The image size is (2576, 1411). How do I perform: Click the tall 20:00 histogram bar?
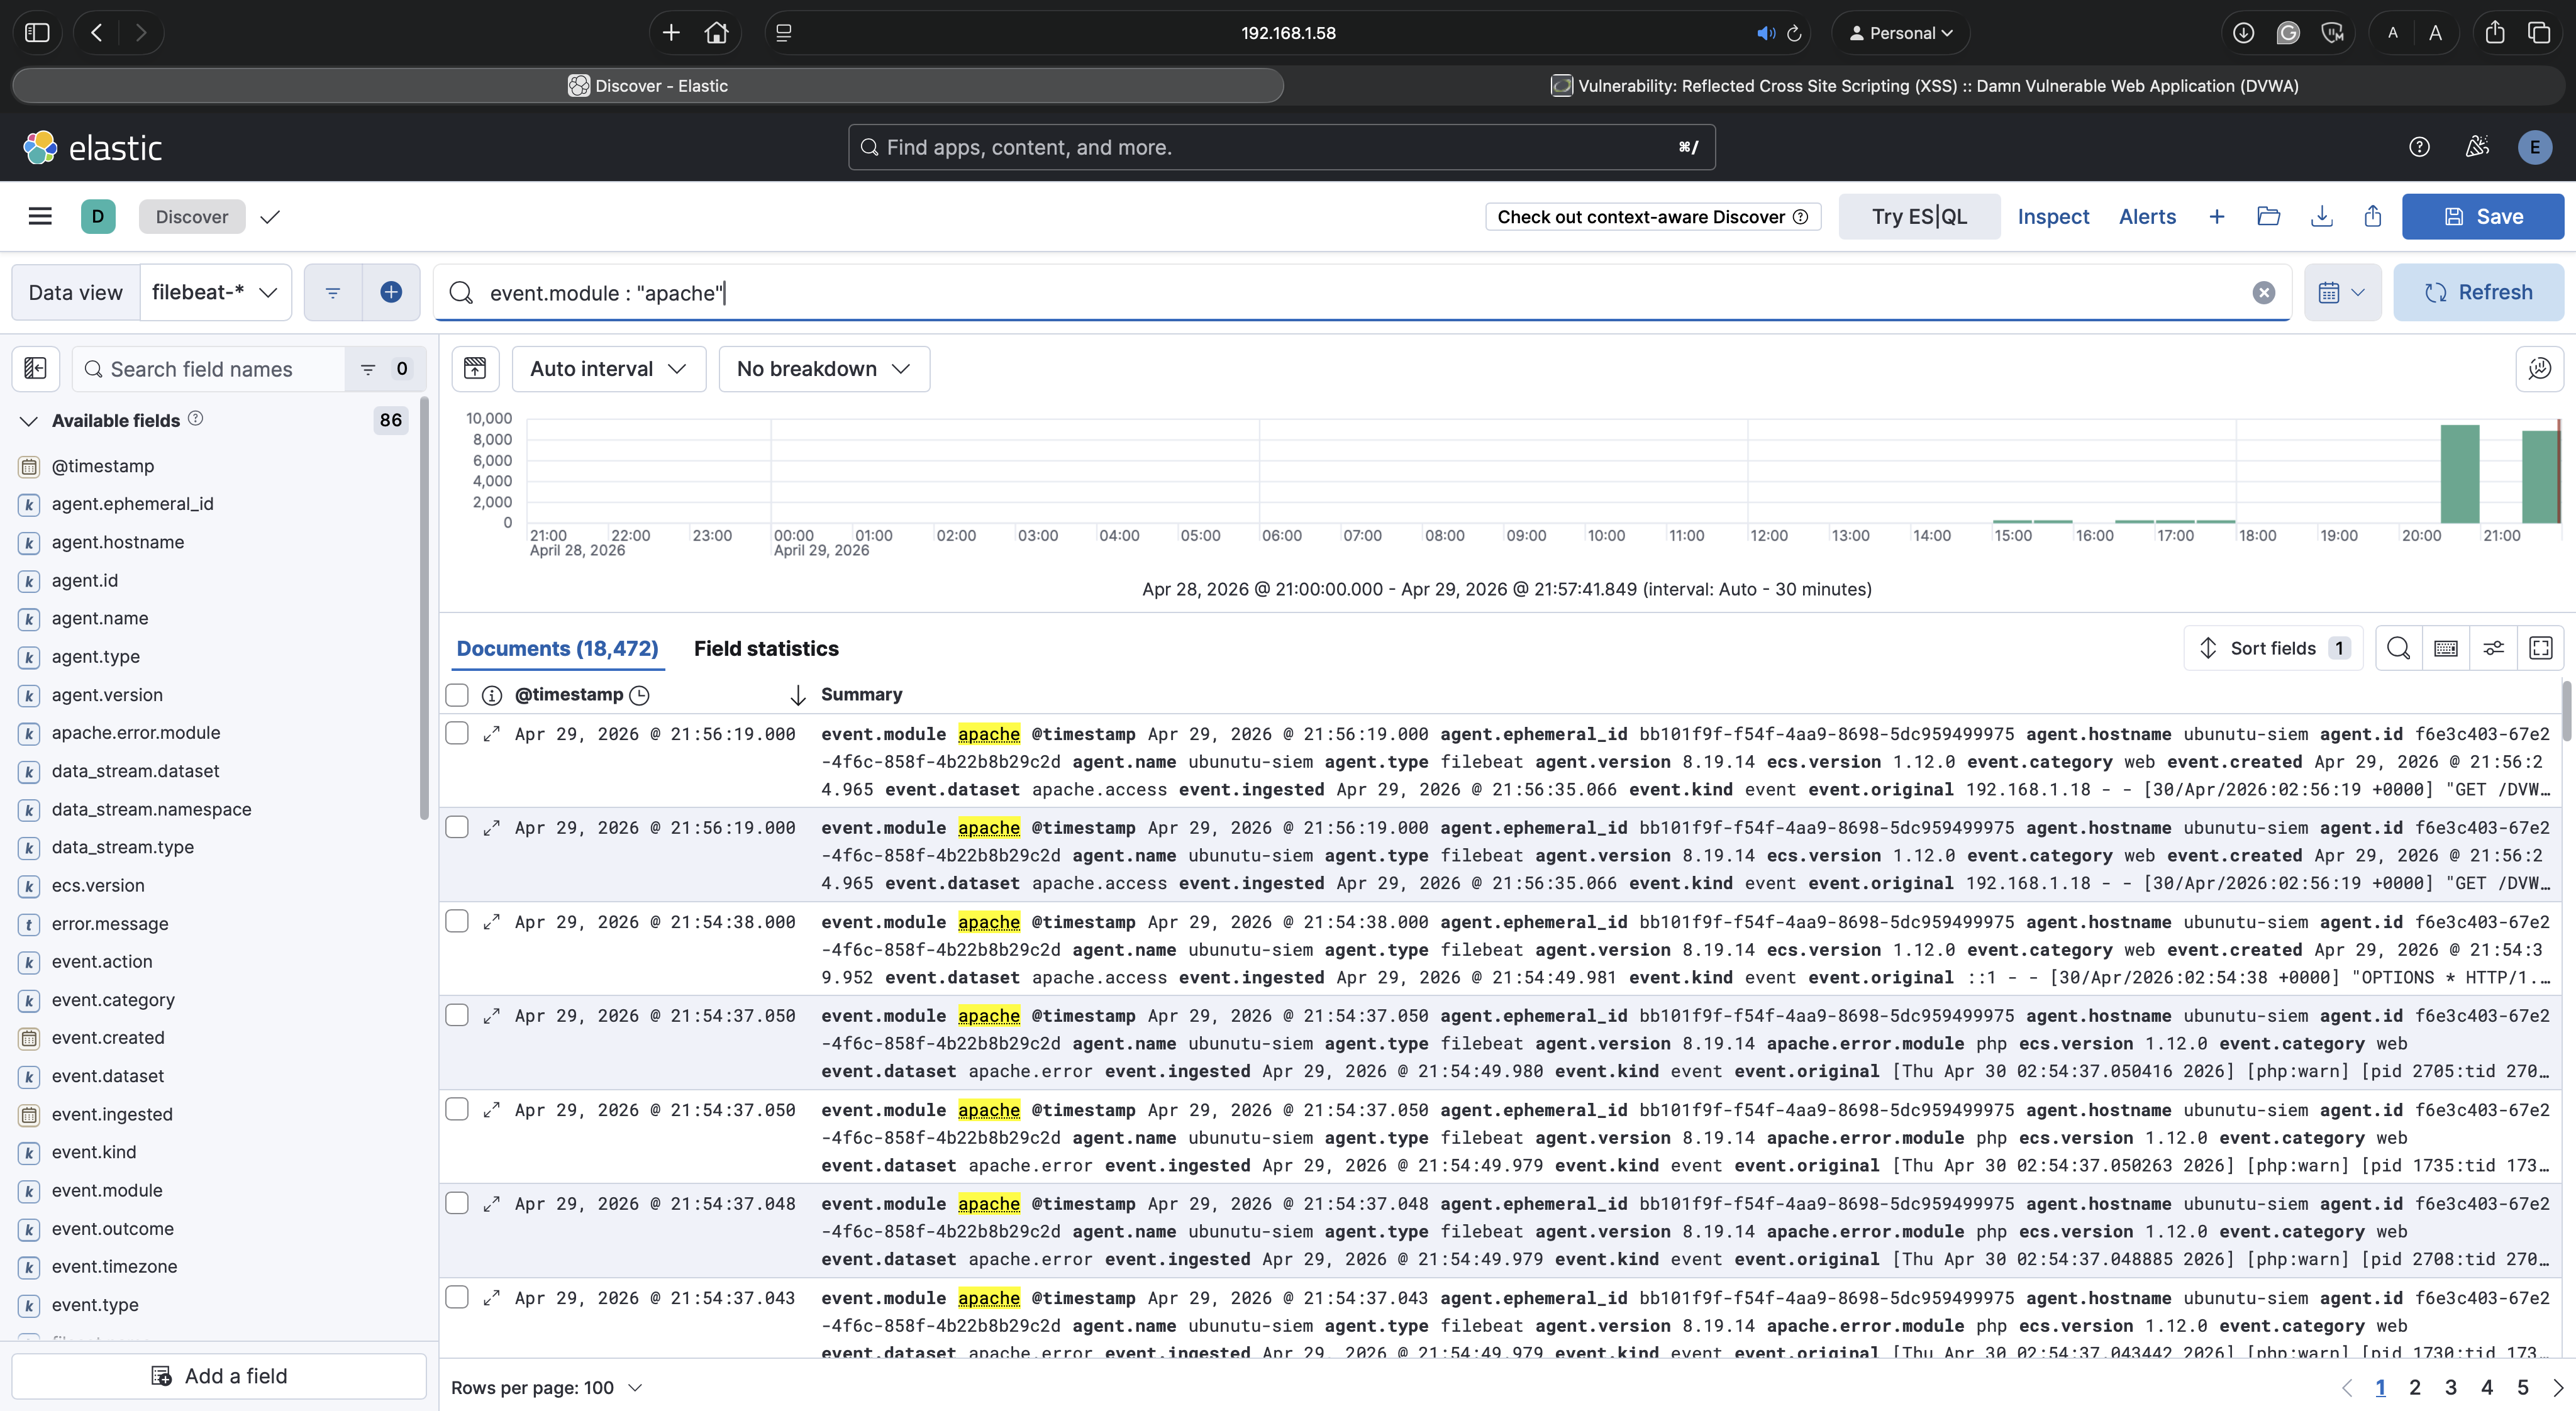pos(2460,474)
